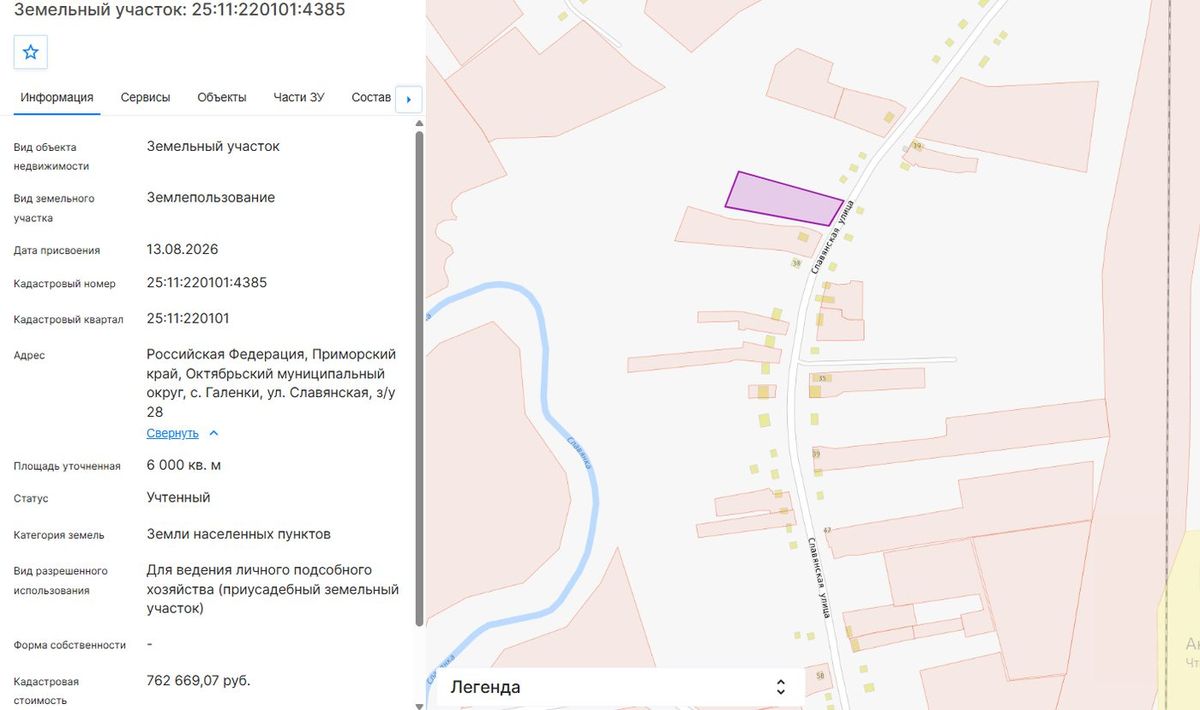Select the Части ЗУ tab
Viewport: 1200px width, 710px height.
coord(299,98)
